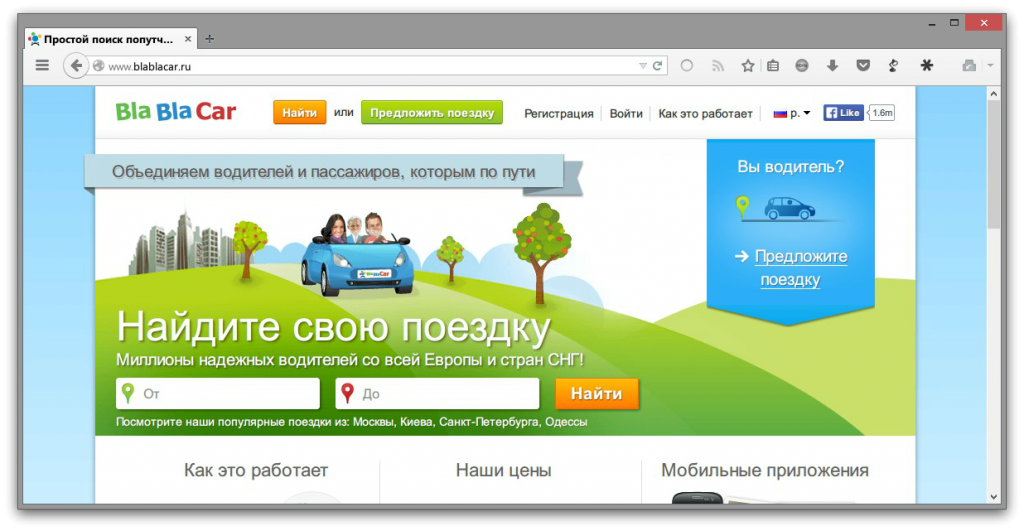Expand the Russian flag currency dropdown
Viewport: 1024px width, 531px height.
click(x=792, y=113)
